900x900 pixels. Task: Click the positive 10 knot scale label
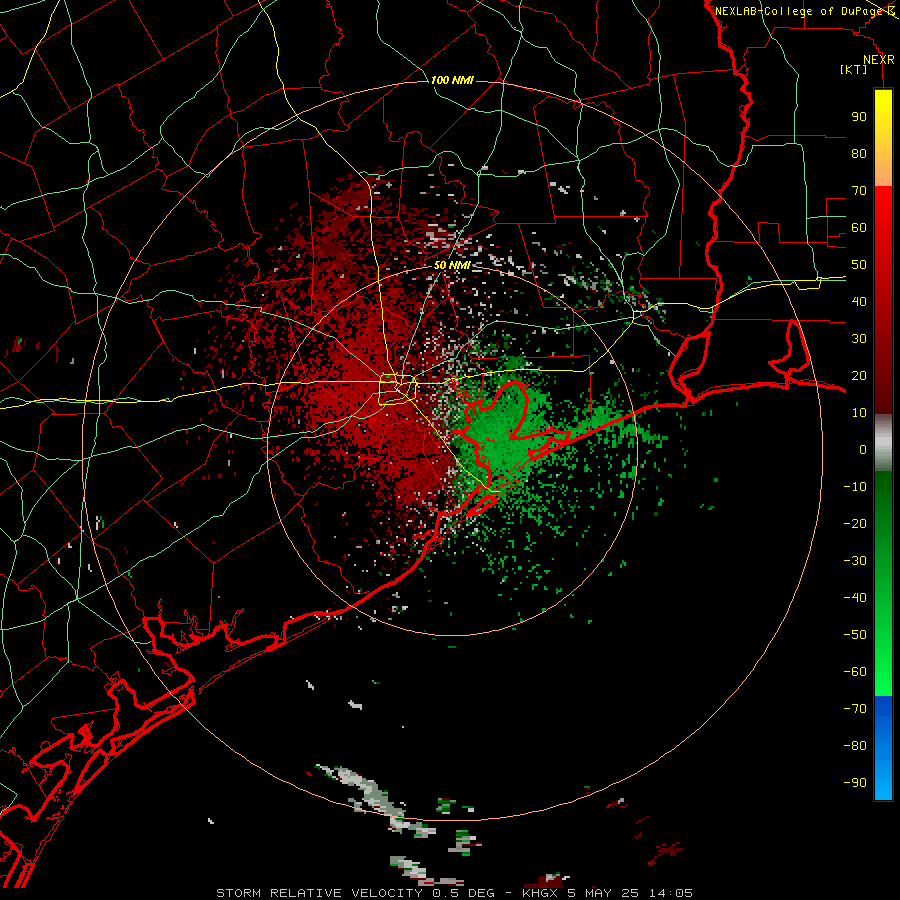pyautogui.click(x=859, y=413)
